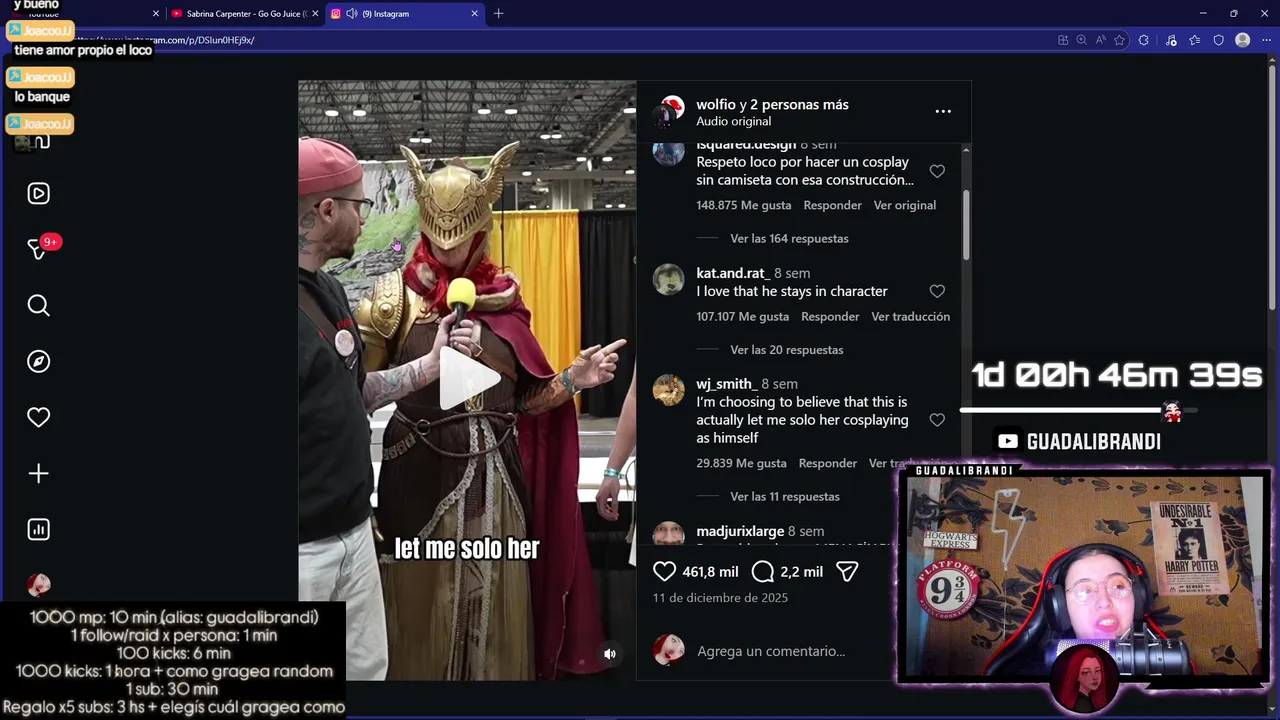Click Responder under lsquared.design comment

tap(832, 205)
